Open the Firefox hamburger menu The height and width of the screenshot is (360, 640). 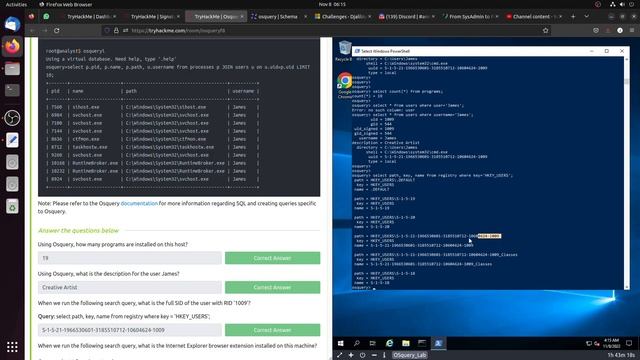pyautogui.click(x=632, y=31)
